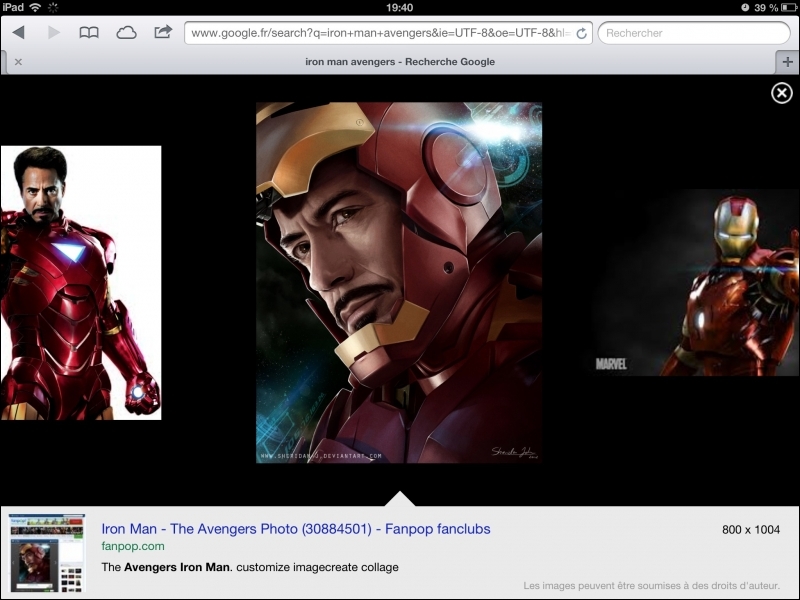Tap the Fanpop page preview thumbnail
Viewport: 800px width, 600px height.
click(47, 553)
